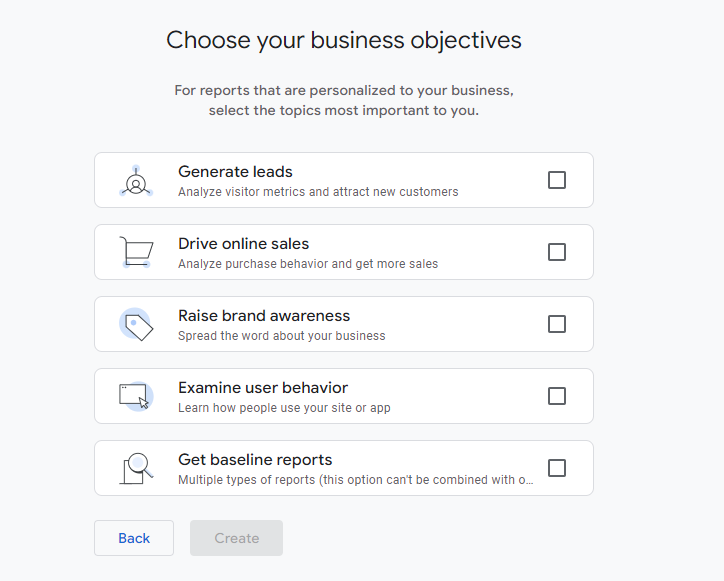The height and width of the screenshot is (581, 724).
Task: Go back with the Back button
Action: click(x=134, y=538)
